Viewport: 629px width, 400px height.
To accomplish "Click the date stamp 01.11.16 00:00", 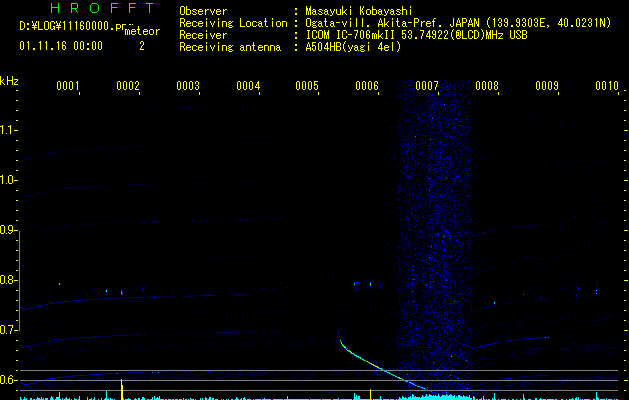I will 61,46.
